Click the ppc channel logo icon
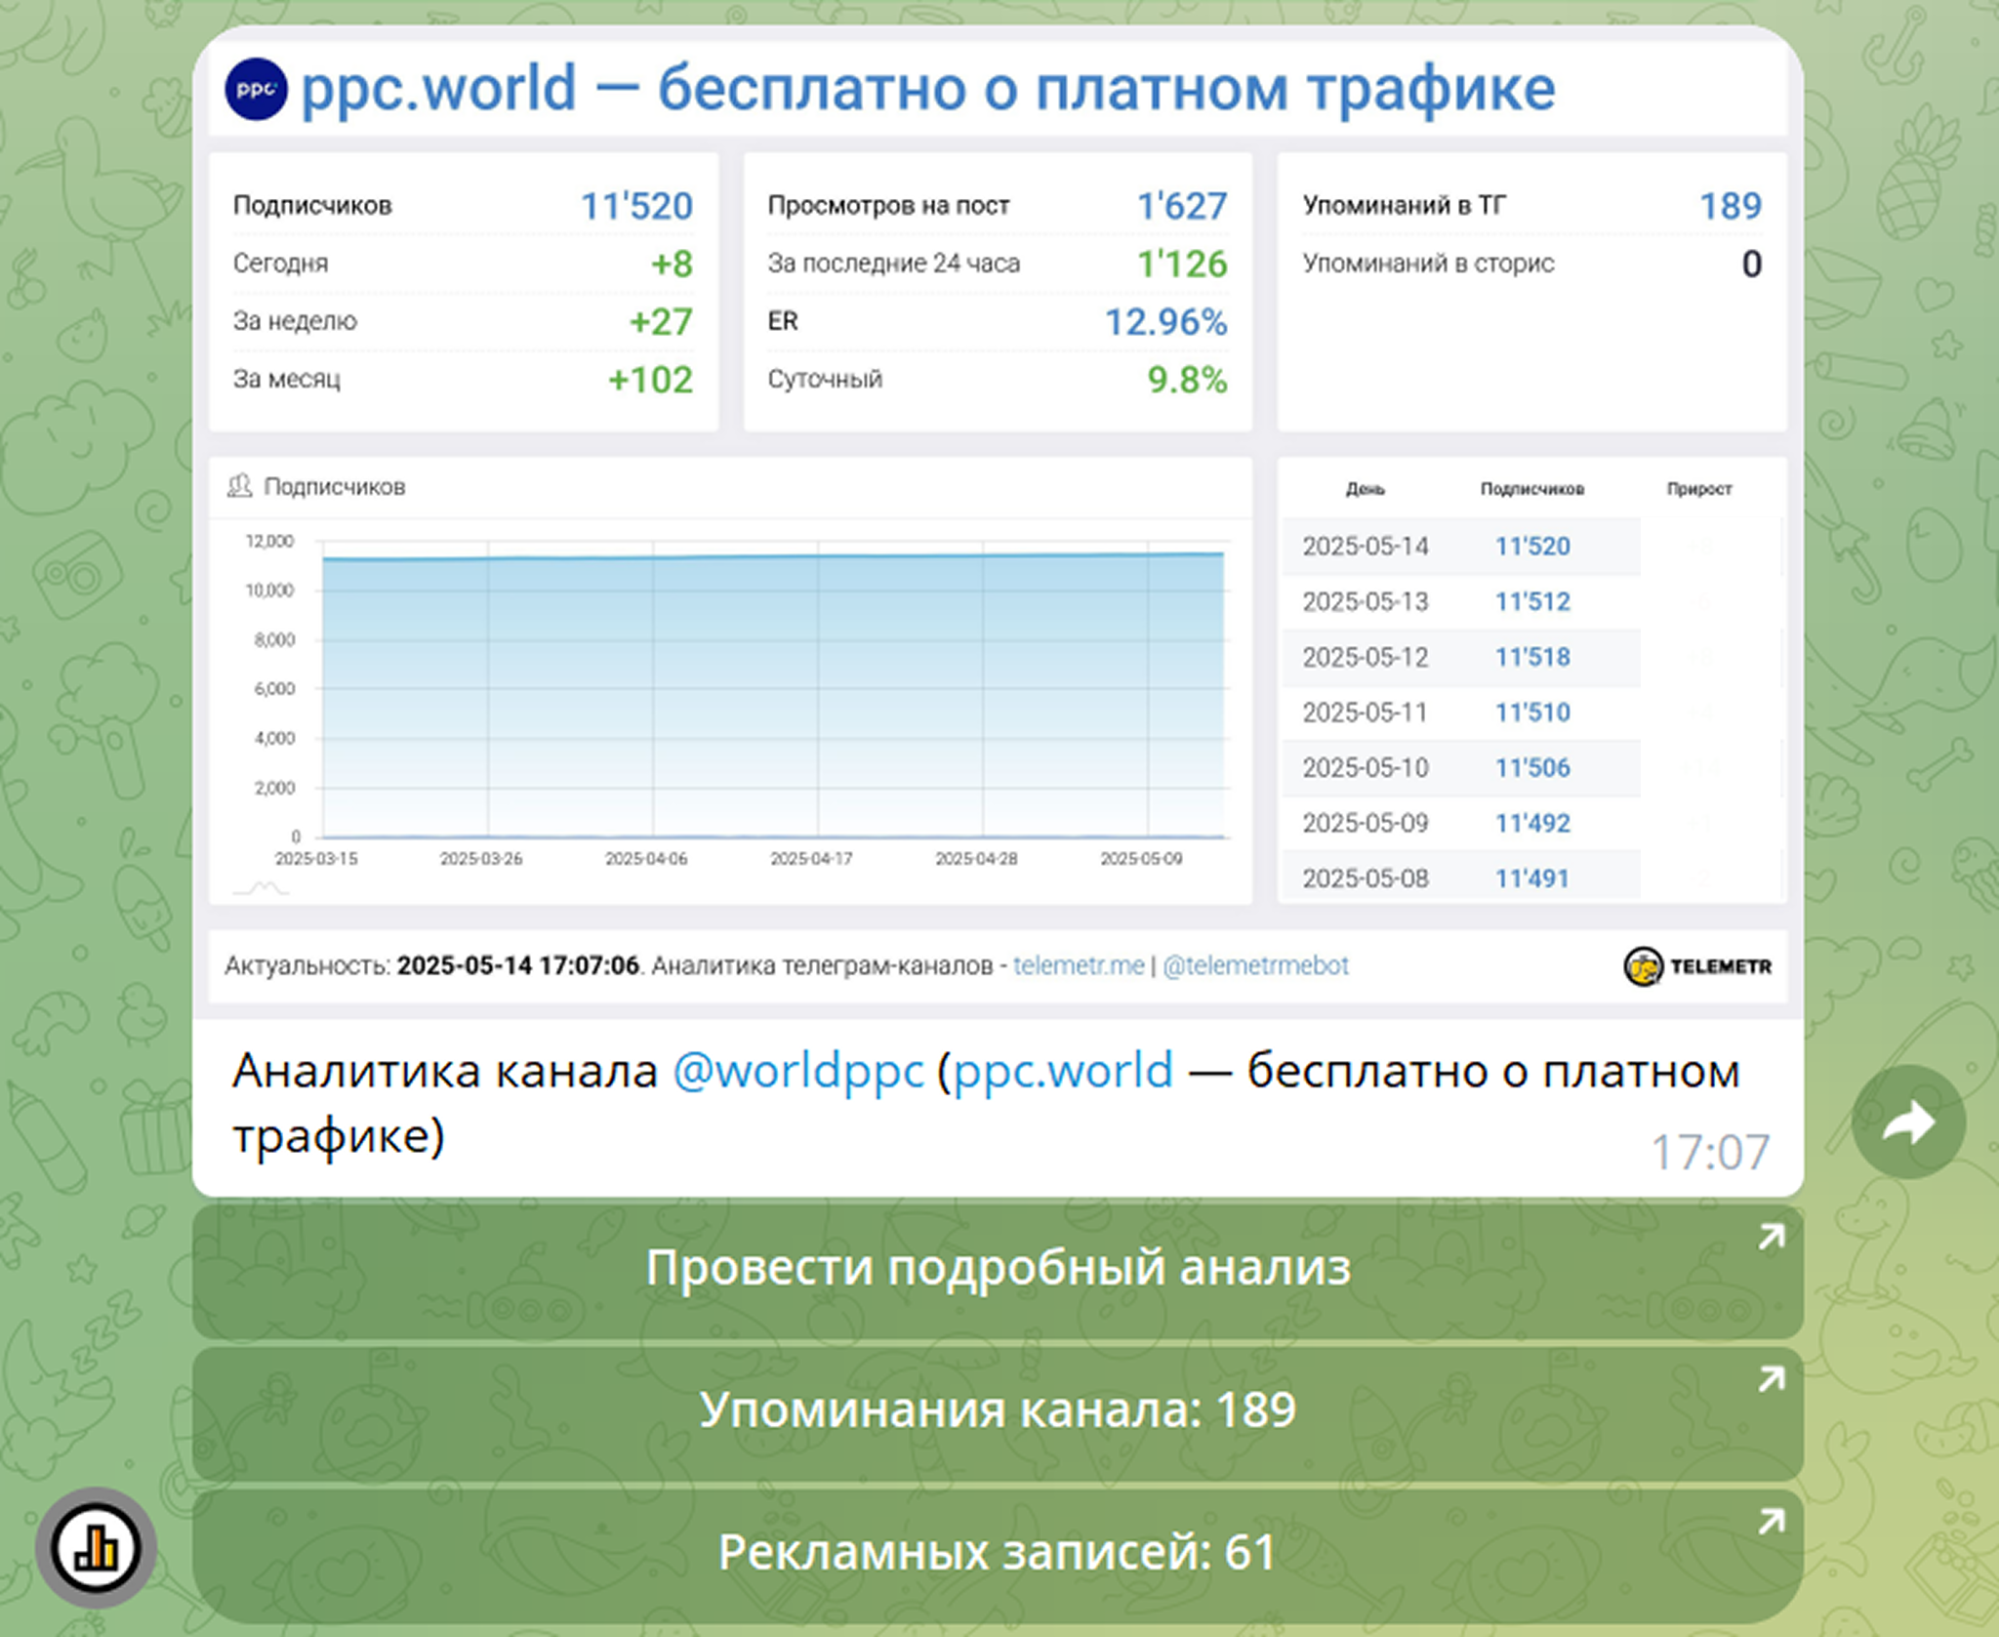This screenshot has height=1637, width=1999. click(x=256, y=88)
